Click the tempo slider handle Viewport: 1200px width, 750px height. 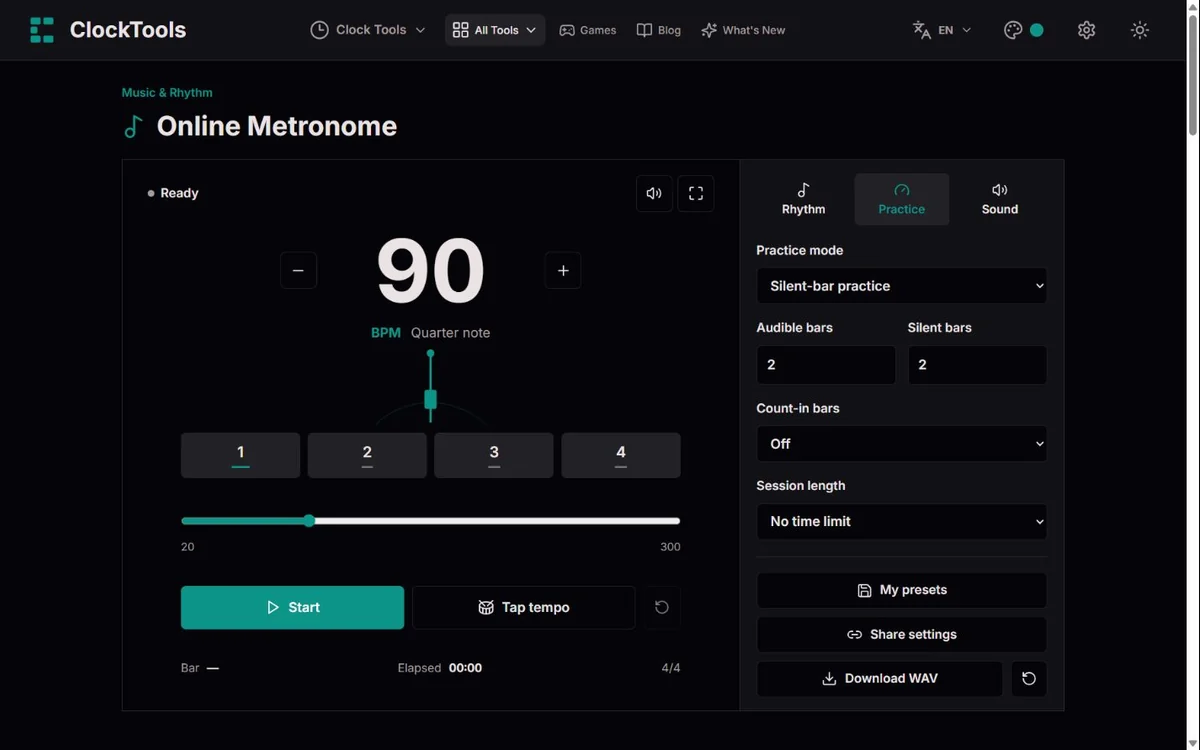pyautogui.click(x=309, y=521)
